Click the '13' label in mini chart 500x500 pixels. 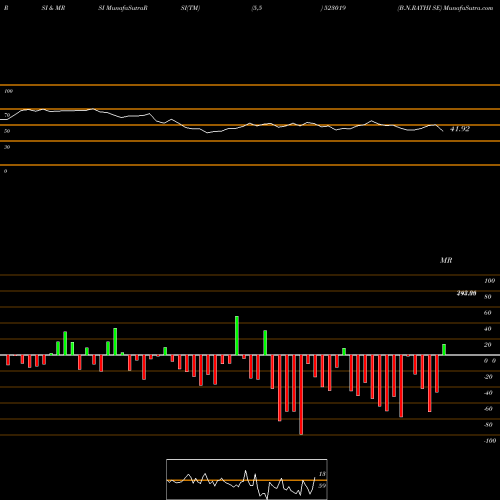tap(322, 474)
